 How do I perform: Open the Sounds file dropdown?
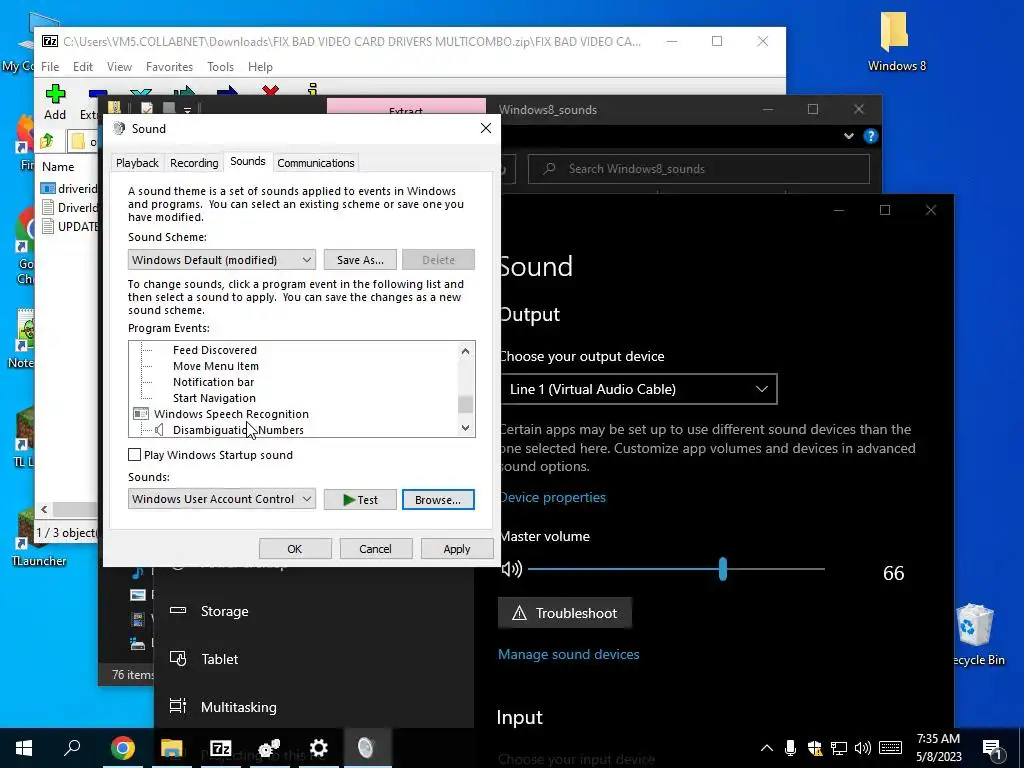(222, 499)
